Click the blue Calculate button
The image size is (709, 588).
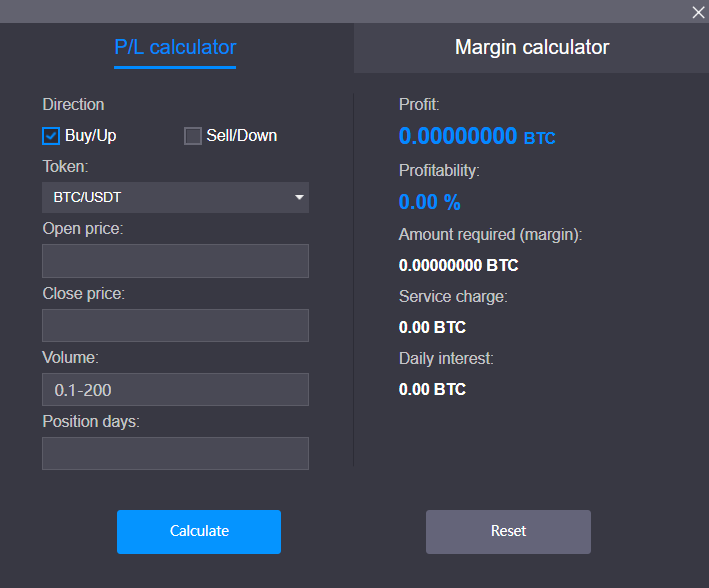point(199,531)
